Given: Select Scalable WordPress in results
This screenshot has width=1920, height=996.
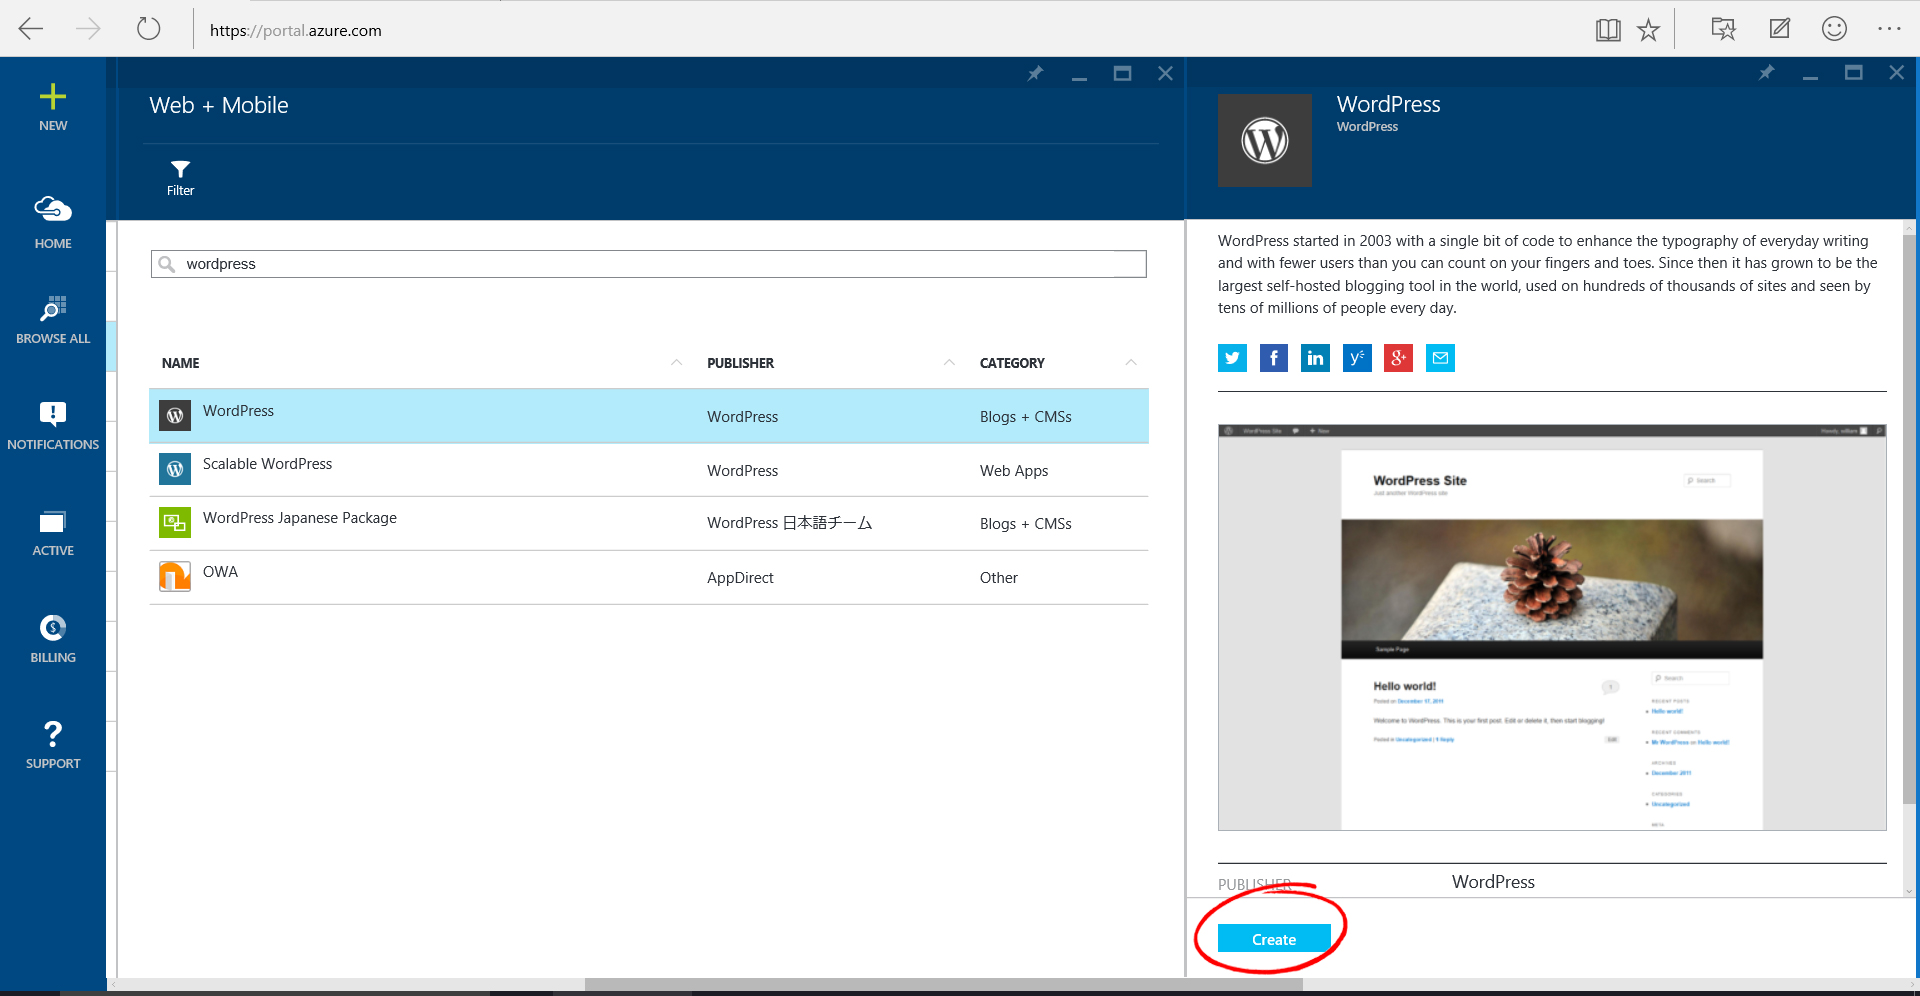Looking at the screenshot, I should tap(649, 470).
